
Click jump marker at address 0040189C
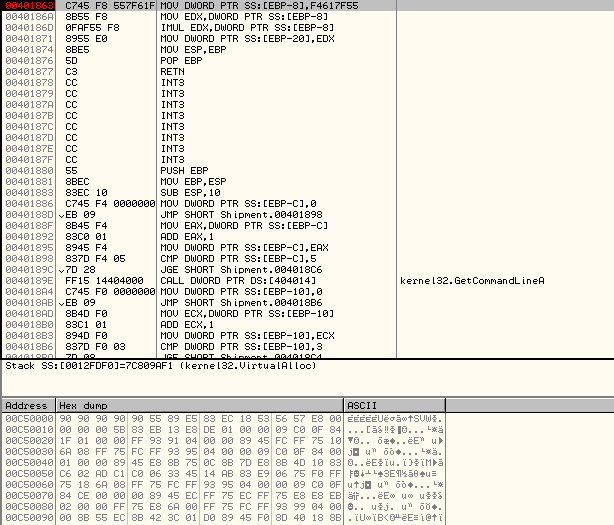[59, 269]
